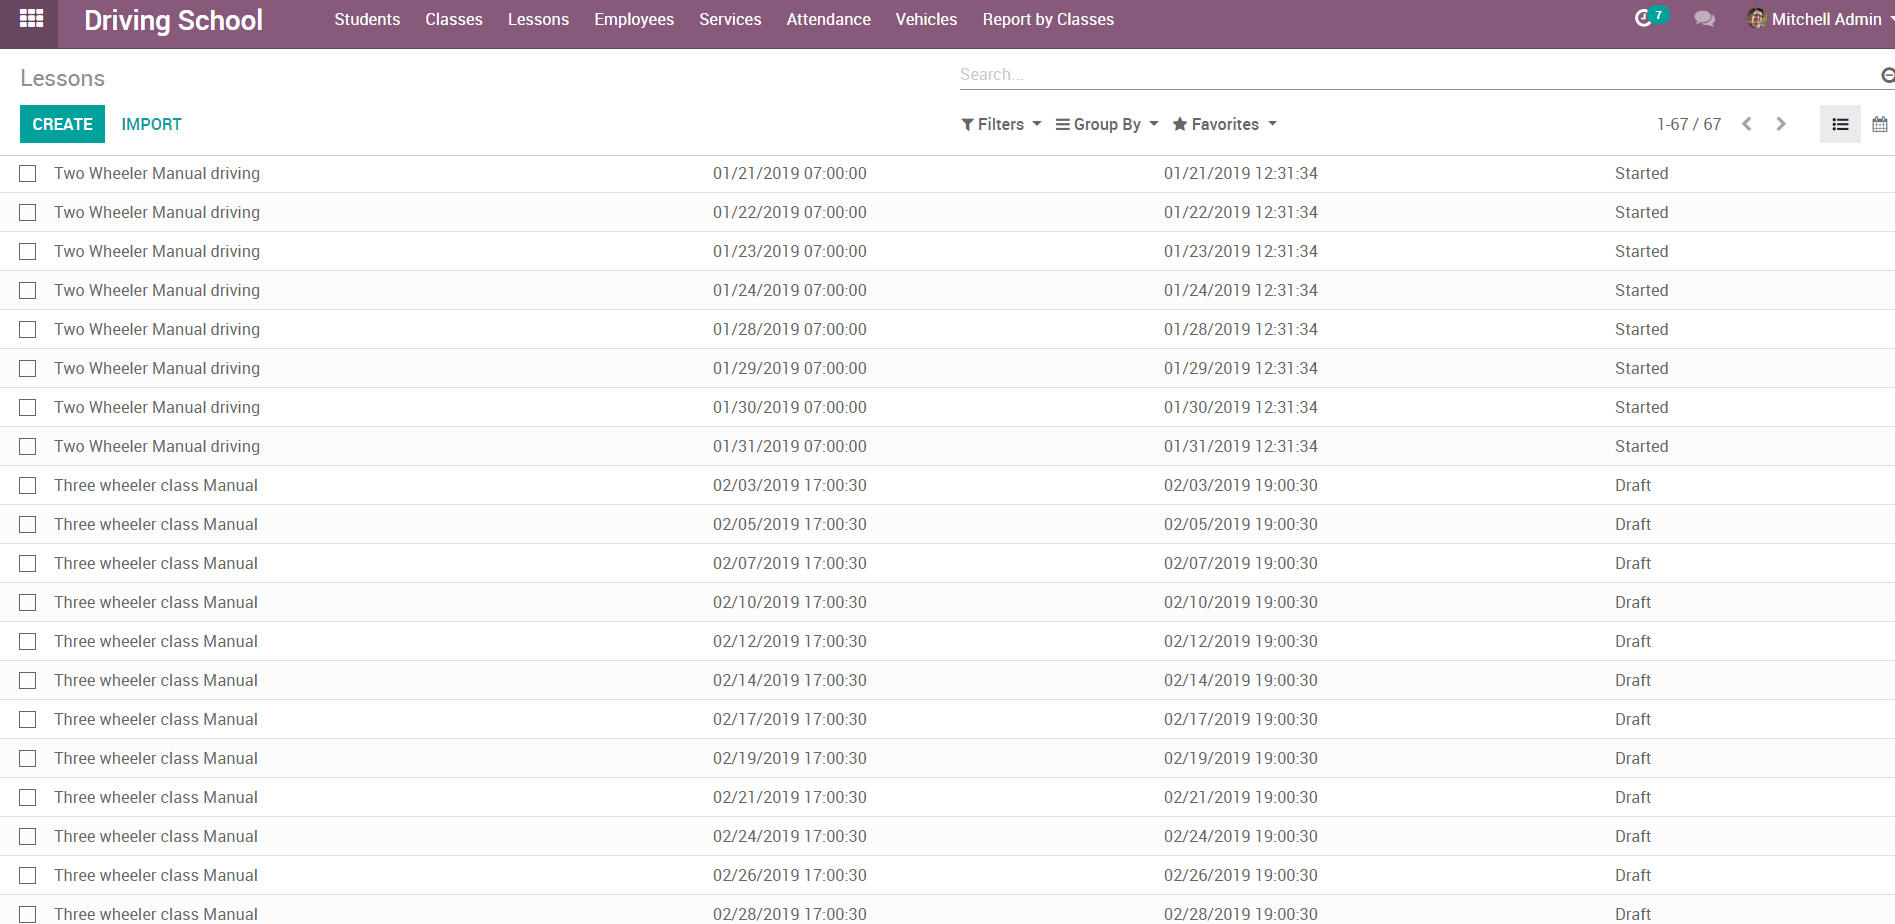Click the CREATE button
Image resolution: width=1895 pixels, height=924 pixels.
pyautogui.click(x=62, y=124)
